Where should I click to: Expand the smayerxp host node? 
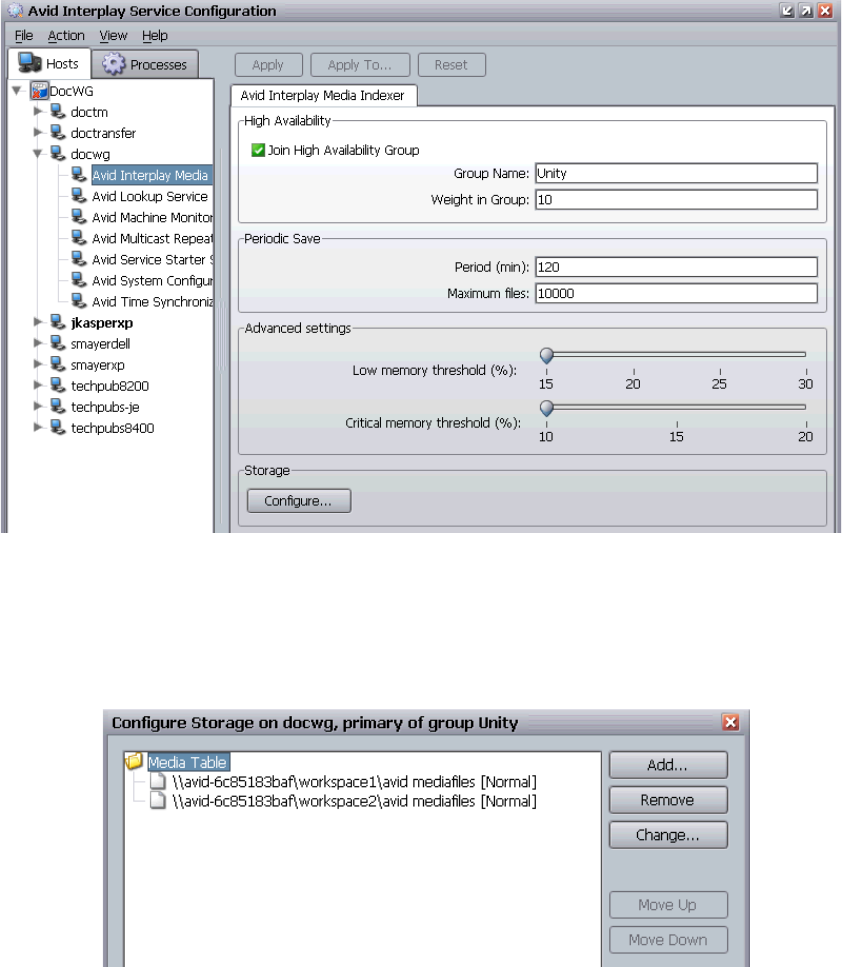38,364
